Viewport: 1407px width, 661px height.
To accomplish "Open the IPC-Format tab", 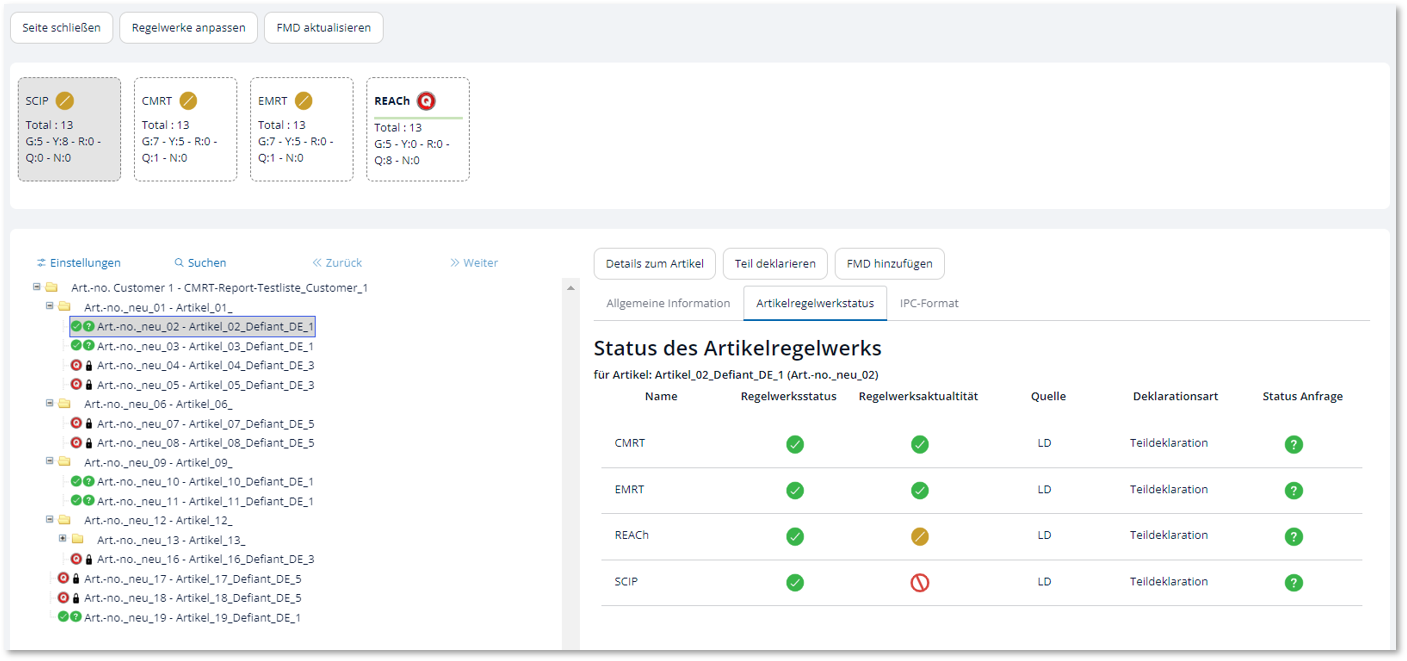I will tap(929, 303).
